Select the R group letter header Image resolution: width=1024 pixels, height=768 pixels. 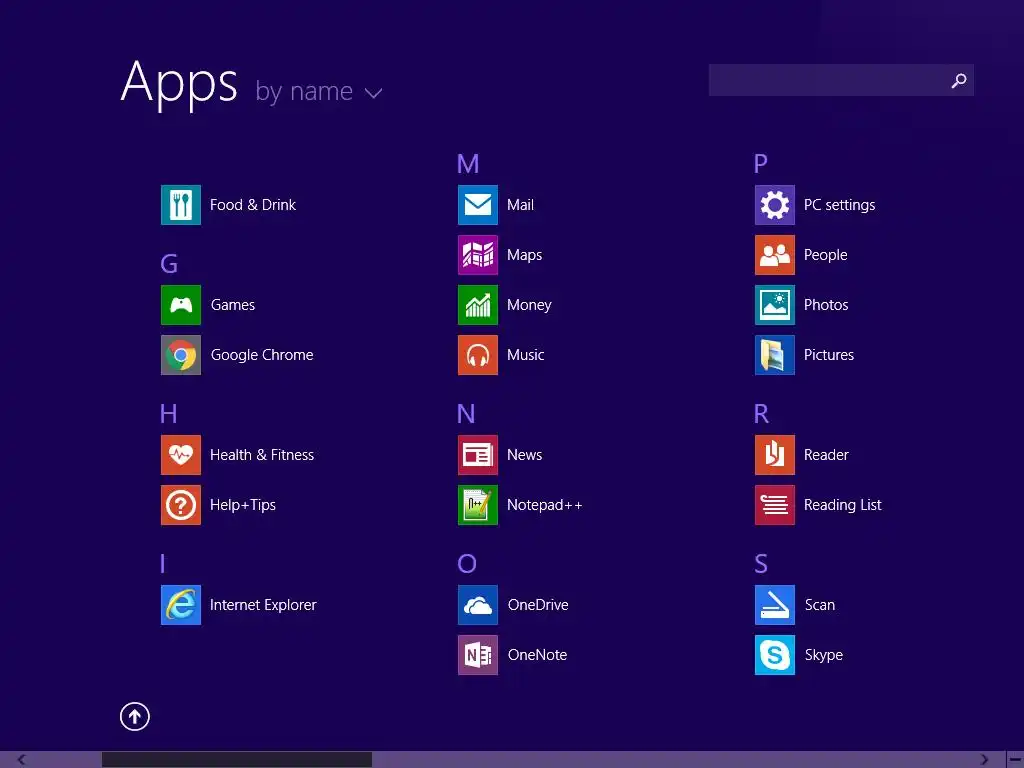click(761, 414)
